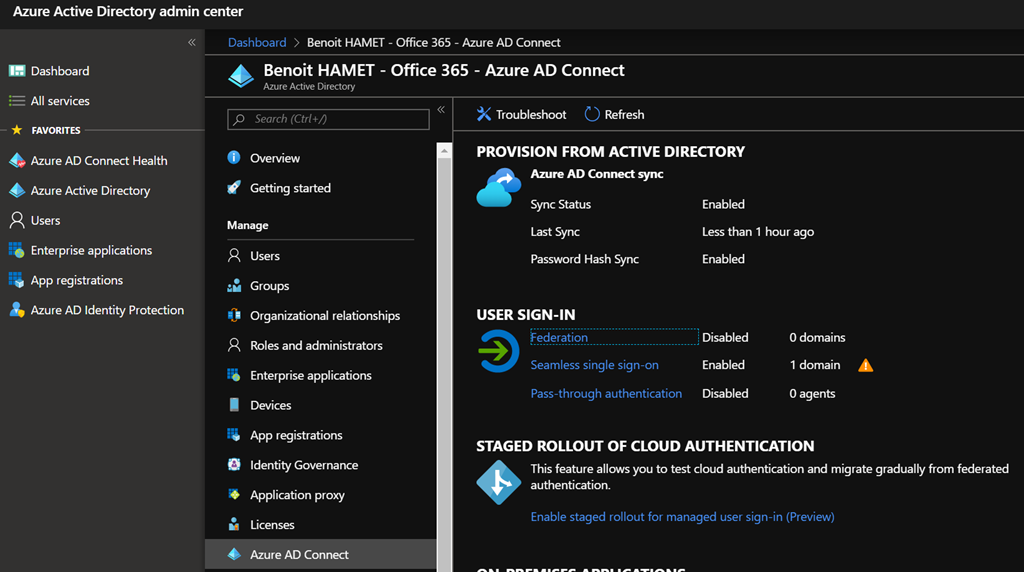This screenshot has width=1024, height=572.
Task: Click the Organizational relationships icon
Action: (x=234, y=316)
